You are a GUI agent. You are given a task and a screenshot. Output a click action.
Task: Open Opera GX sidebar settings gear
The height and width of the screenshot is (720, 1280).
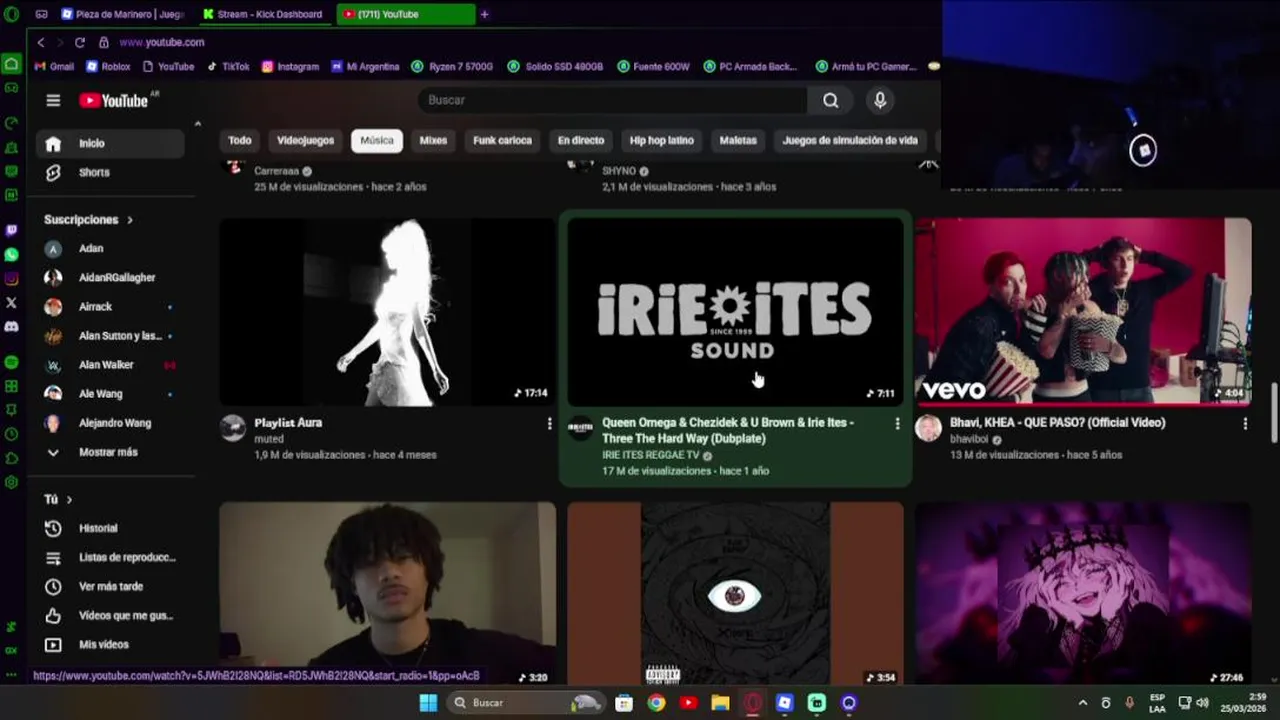point(11,482)
